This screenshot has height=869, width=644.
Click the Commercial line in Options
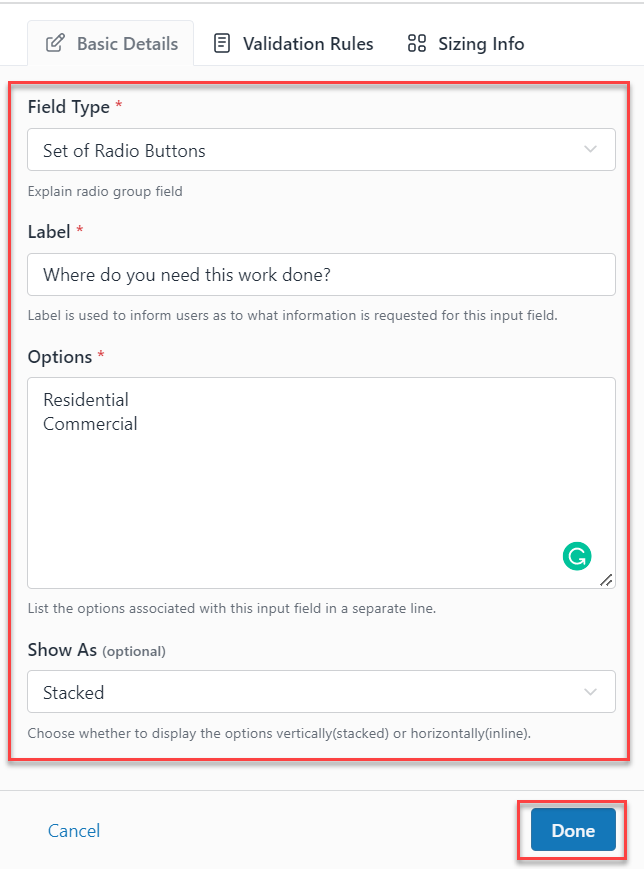90,424
